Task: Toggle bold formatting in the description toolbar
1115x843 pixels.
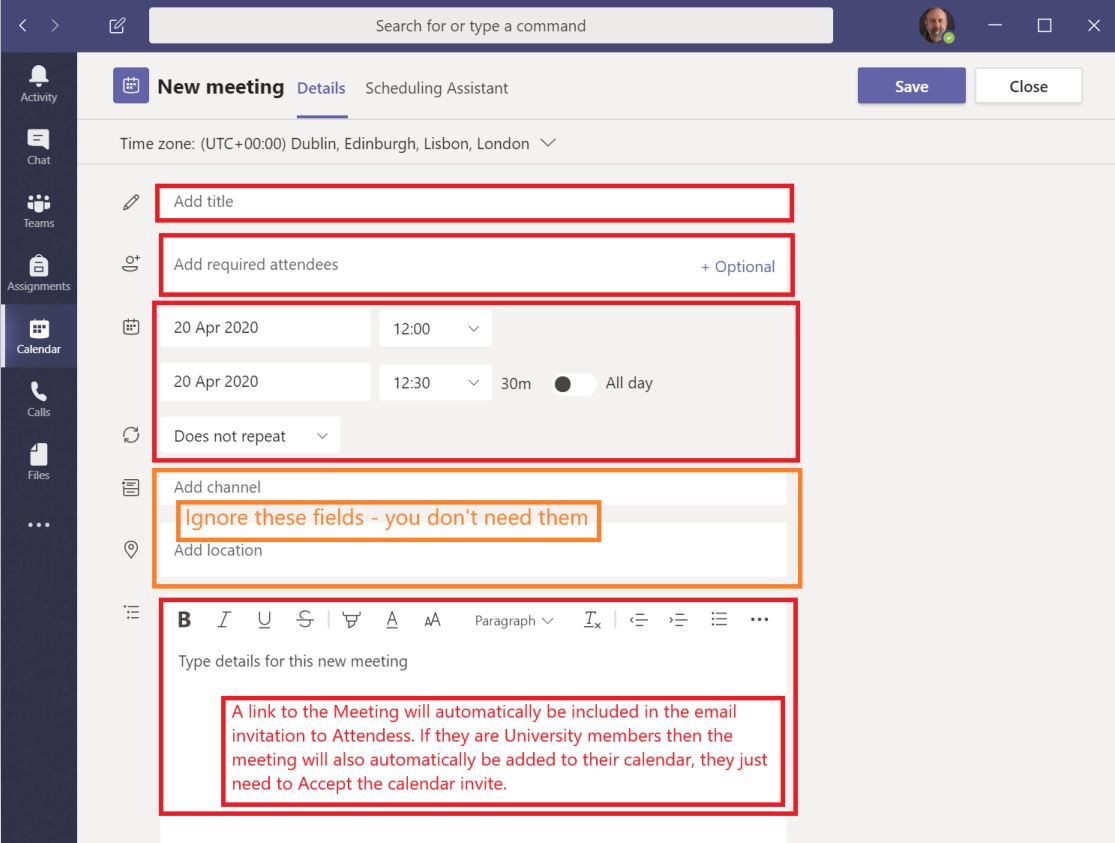Action: click(x=183, y=620)
